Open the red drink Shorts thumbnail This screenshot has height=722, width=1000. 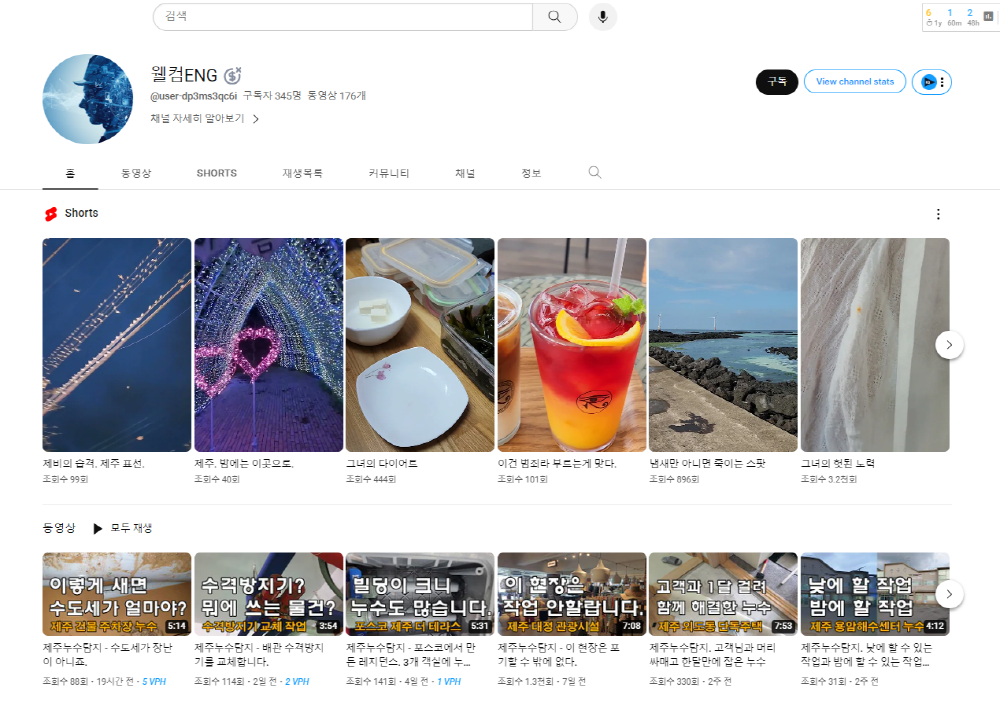[571, 345]
